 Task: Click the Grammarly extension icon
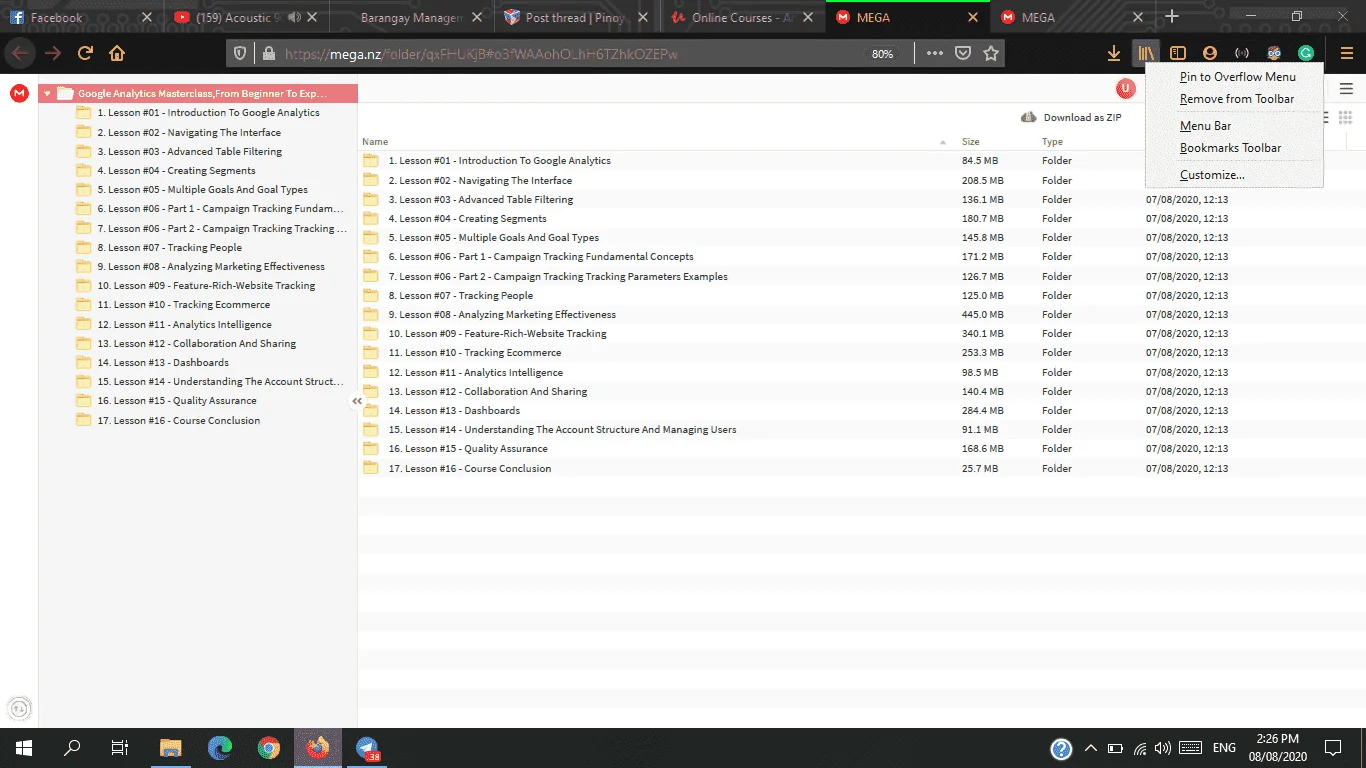click(1306, 53)
